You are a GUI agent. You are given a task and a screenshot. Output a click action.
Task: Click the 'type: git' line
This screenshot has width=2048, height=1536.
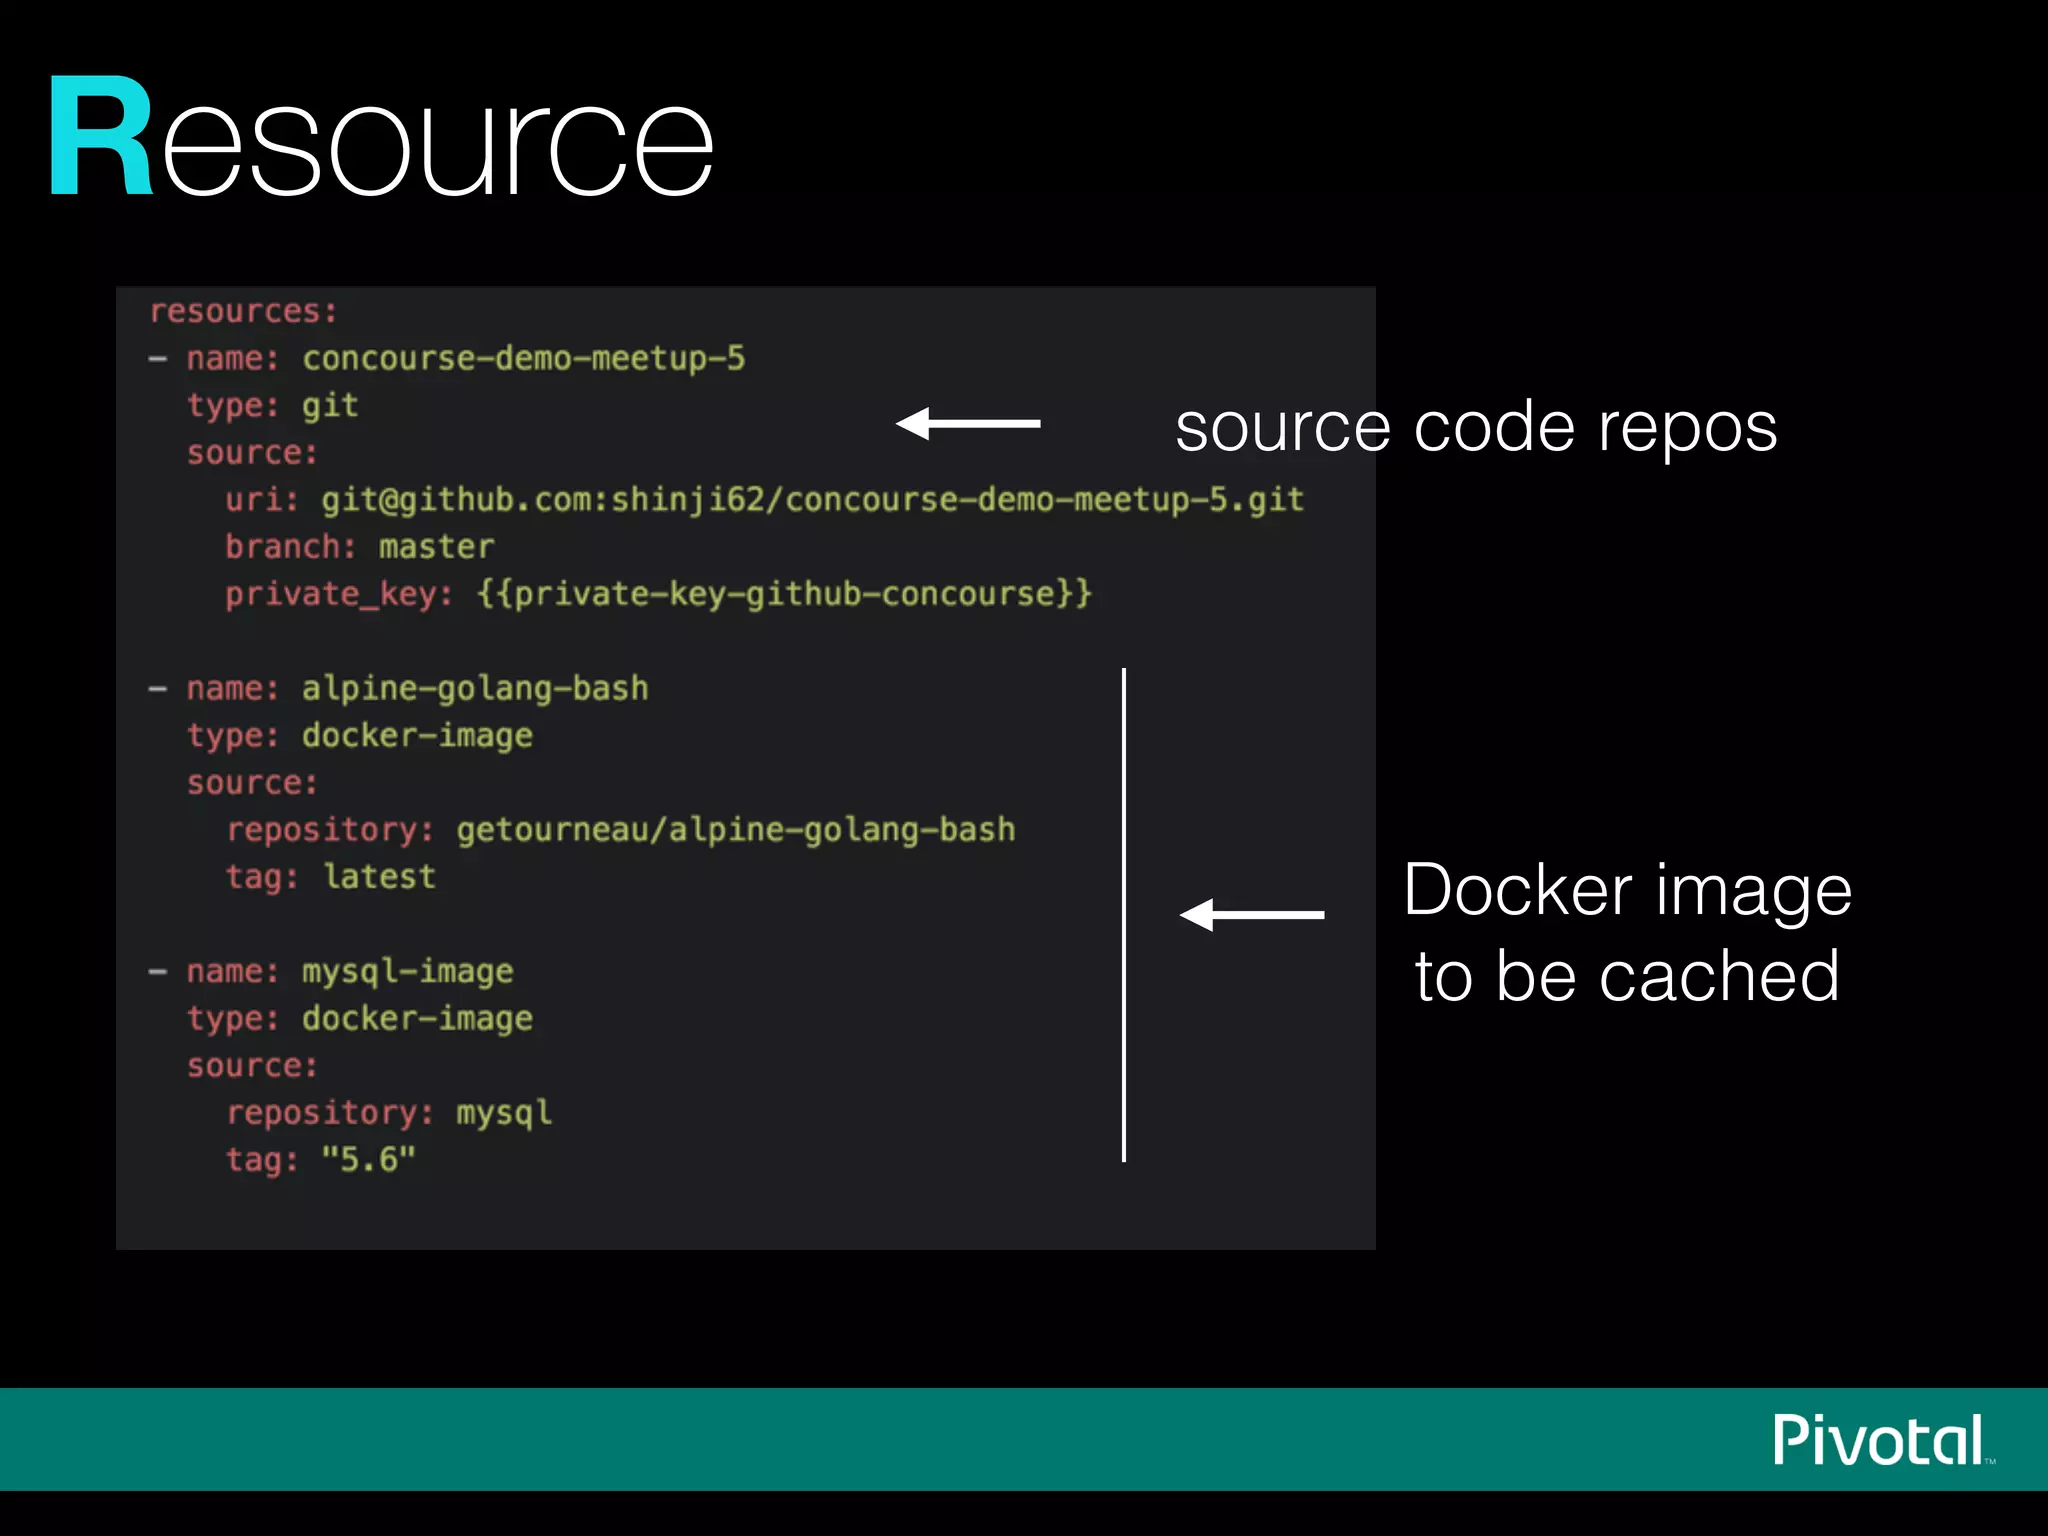coord(272,405)
